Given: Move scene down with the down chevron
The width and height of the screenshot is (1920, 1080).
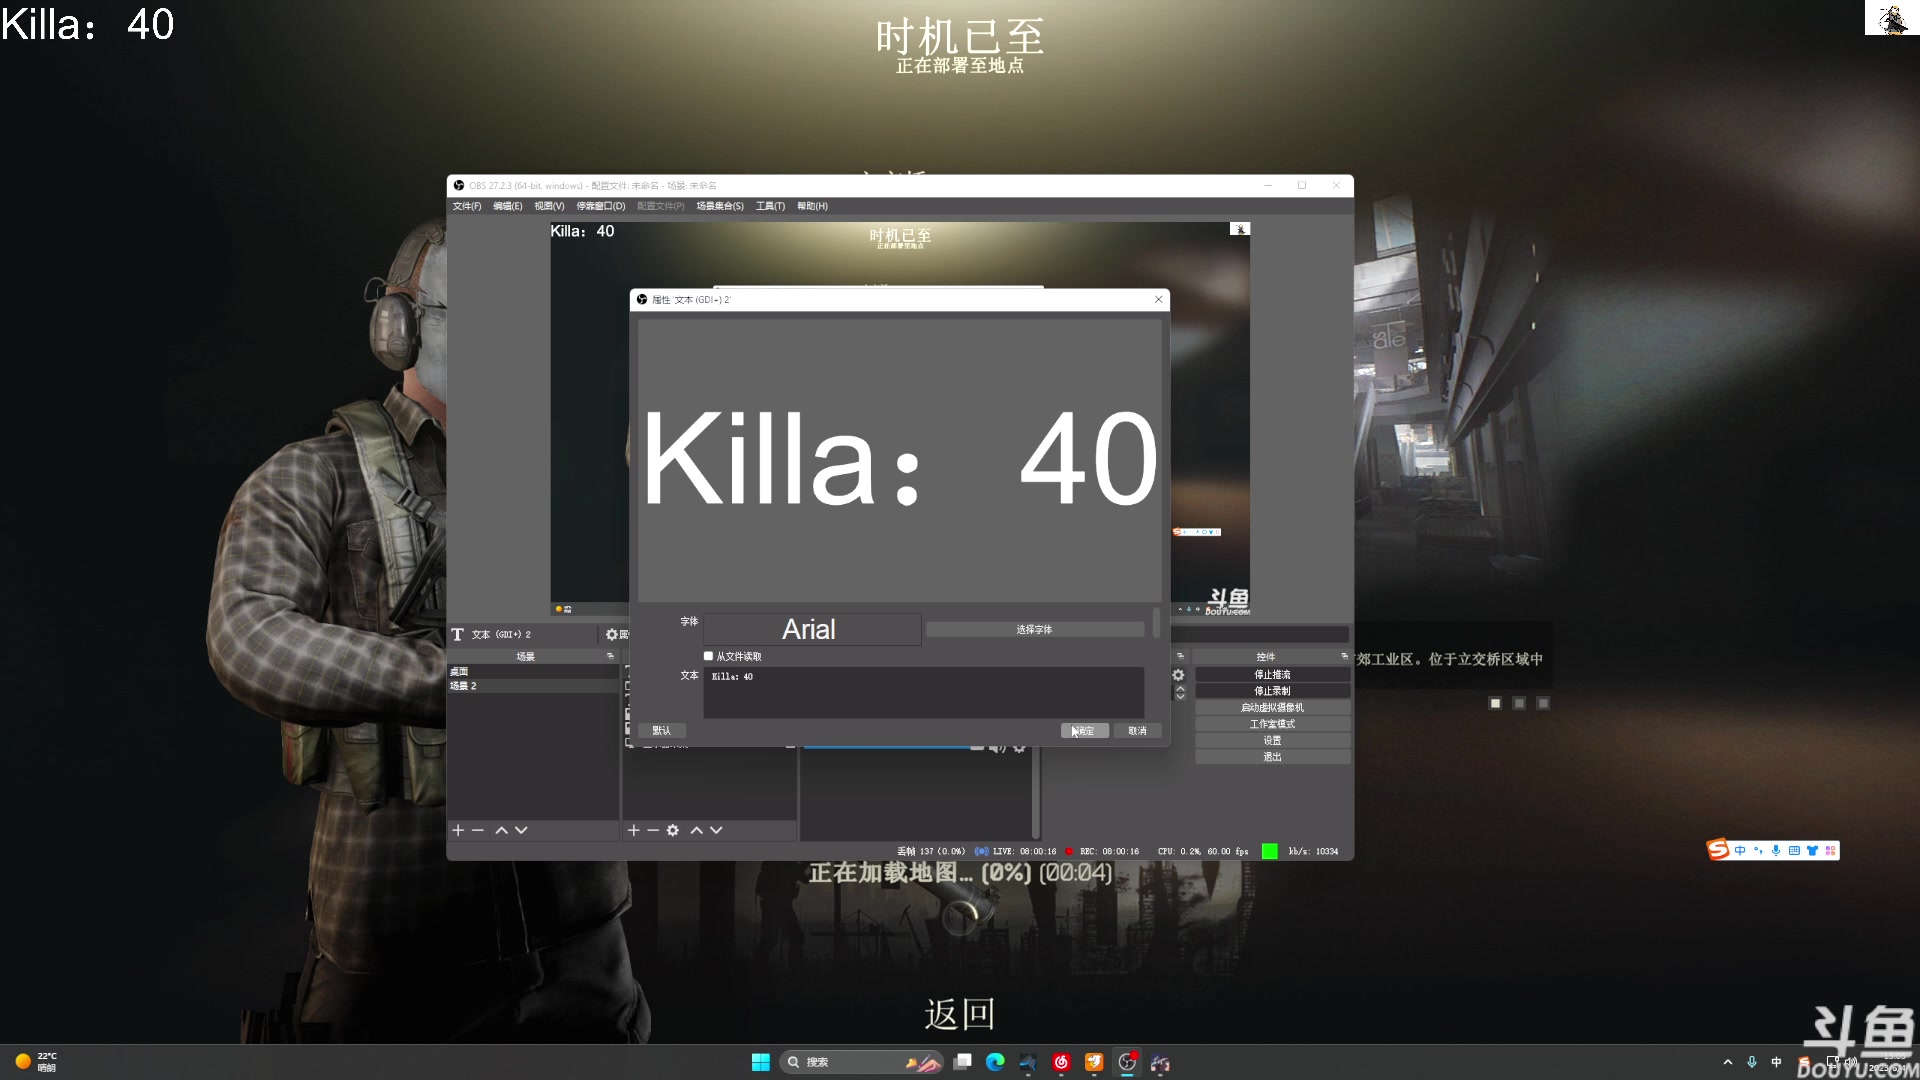Looking at the screenshot, I should click(521, 830).
